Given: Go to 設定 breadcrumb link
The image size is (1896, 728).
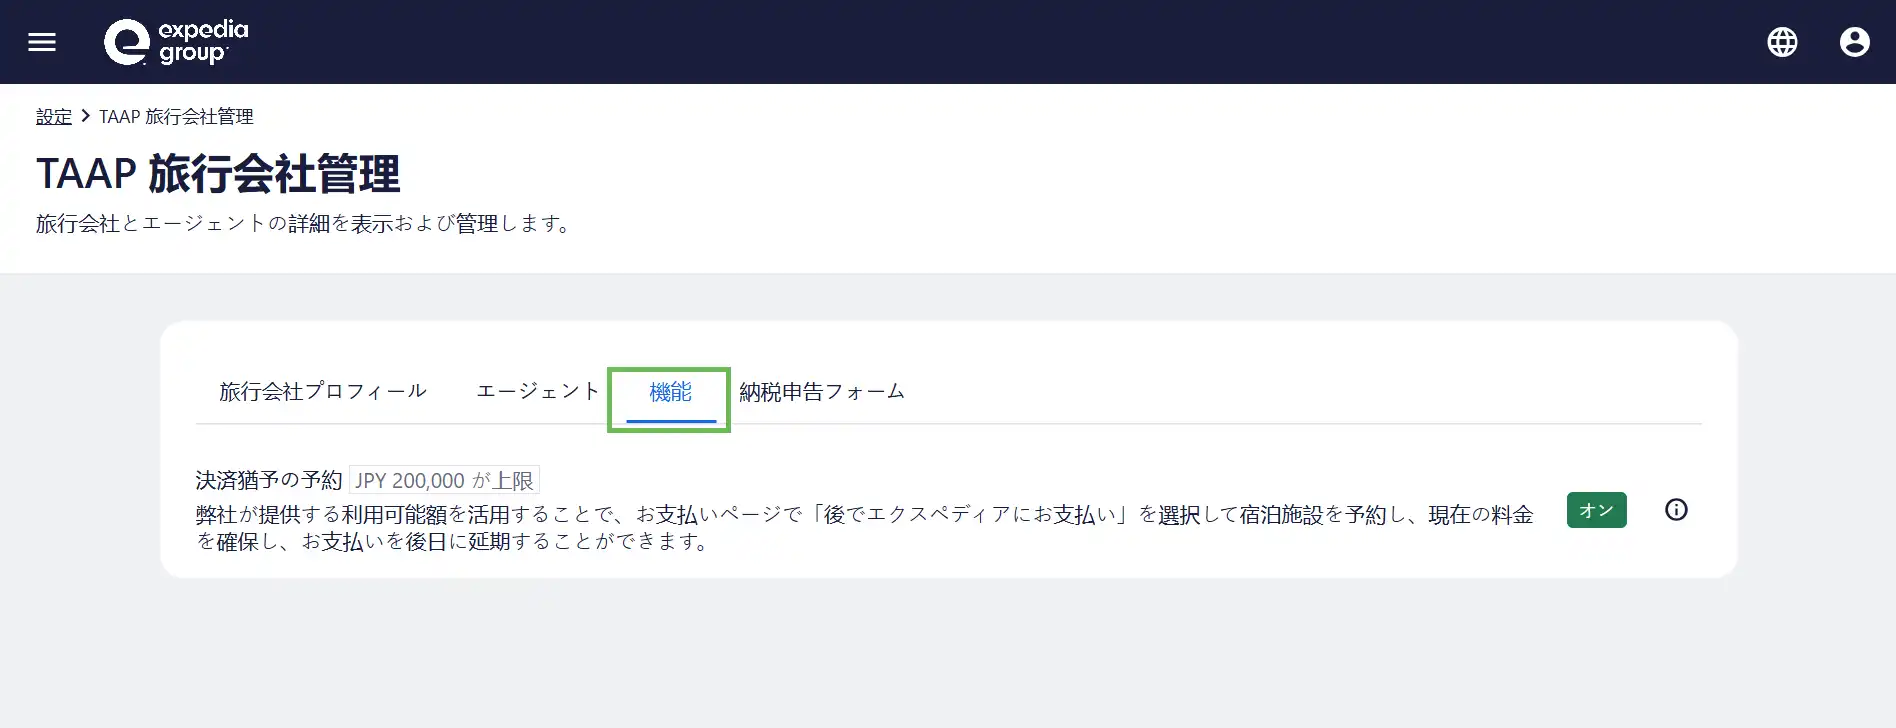Looking at the screenshot, I should [x=54, y=117].
